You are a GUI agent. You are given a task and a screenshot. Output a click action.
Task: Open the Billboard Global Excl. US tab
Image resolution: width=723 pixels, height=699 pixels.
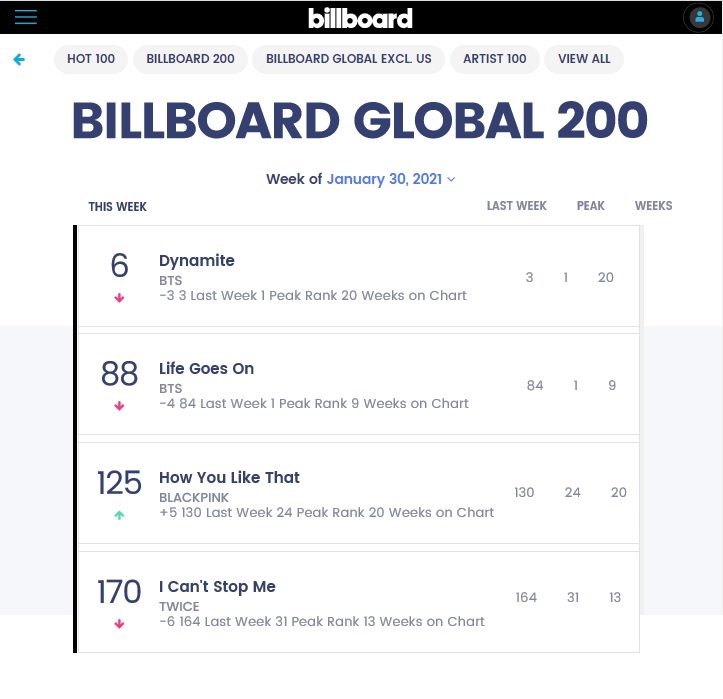tap(349, 59)
